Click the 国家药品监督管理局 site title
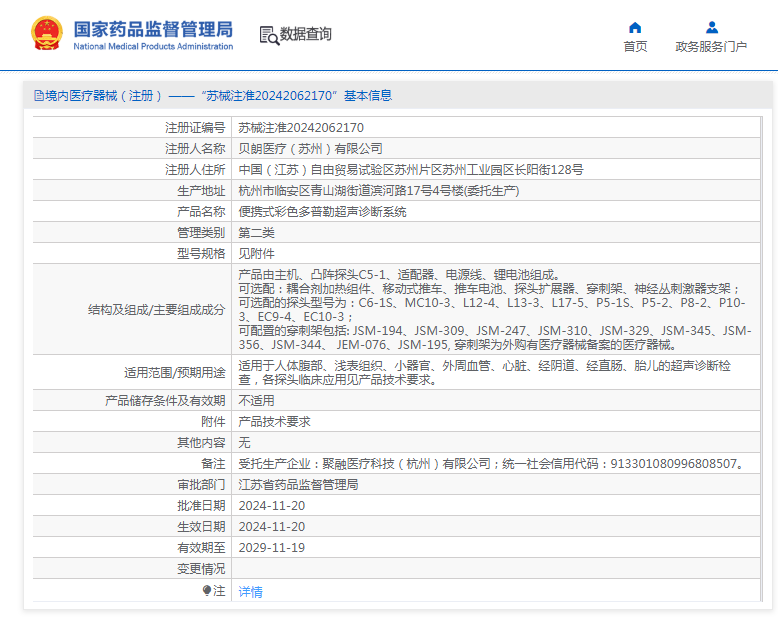 pyautogui.click(x=153, y=28)
